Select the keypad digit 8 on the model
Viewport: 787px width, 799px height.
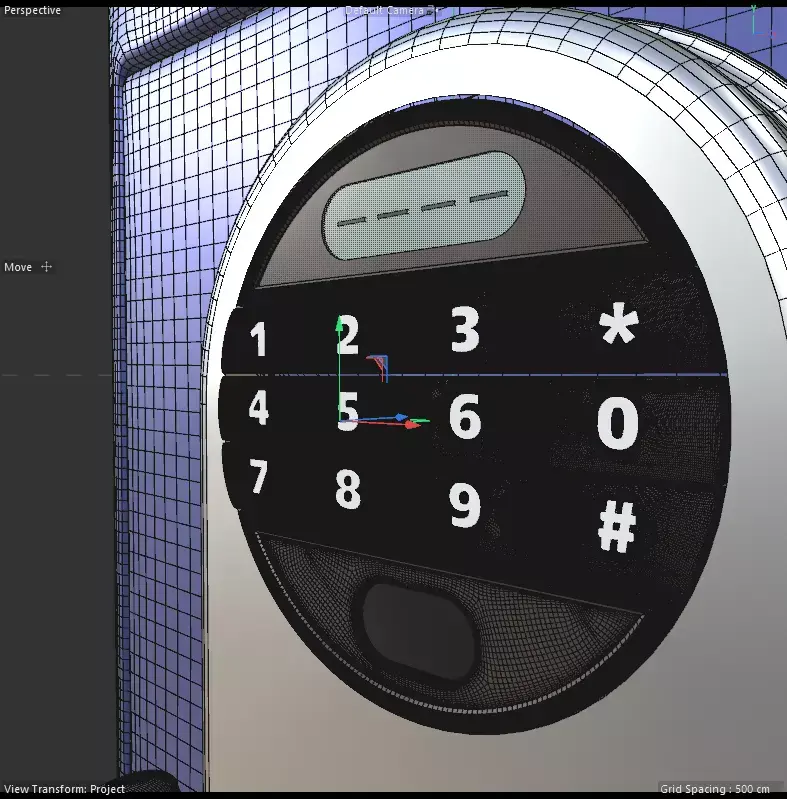[348, 489]
